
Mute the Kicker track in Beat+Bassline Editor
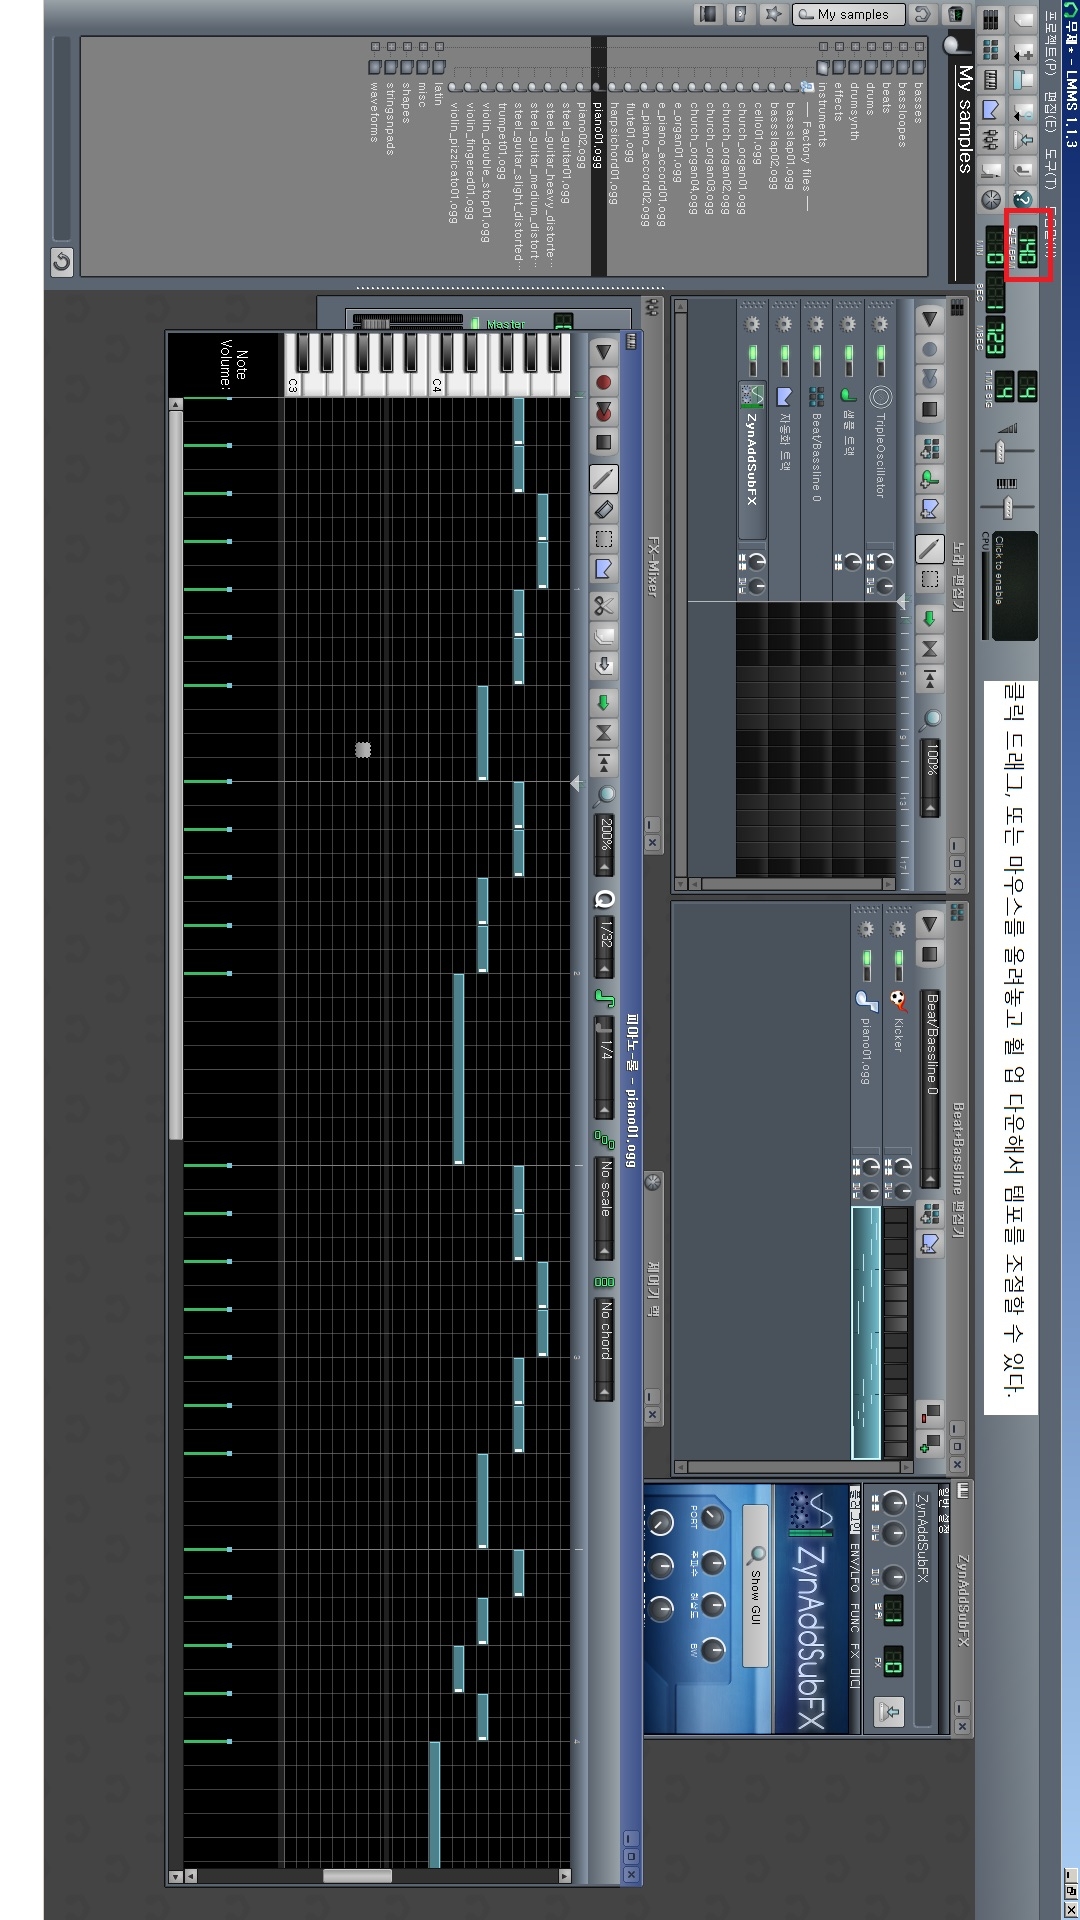(x=898, y=957)
